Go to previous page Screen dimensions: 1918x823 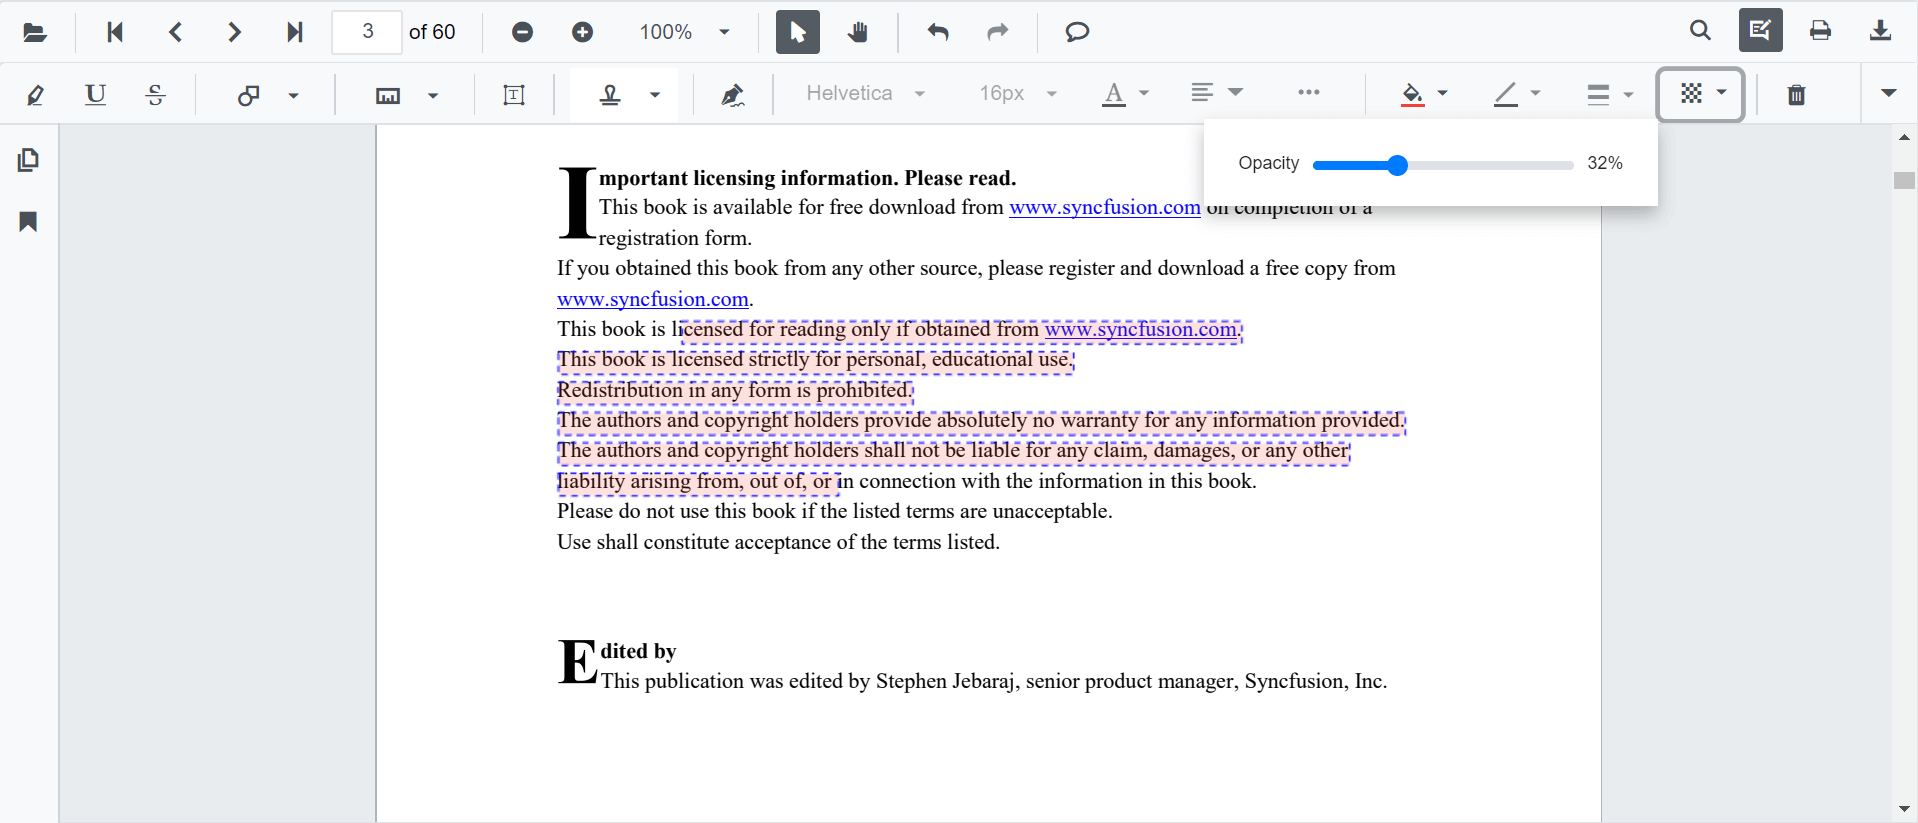click(175, 32)
